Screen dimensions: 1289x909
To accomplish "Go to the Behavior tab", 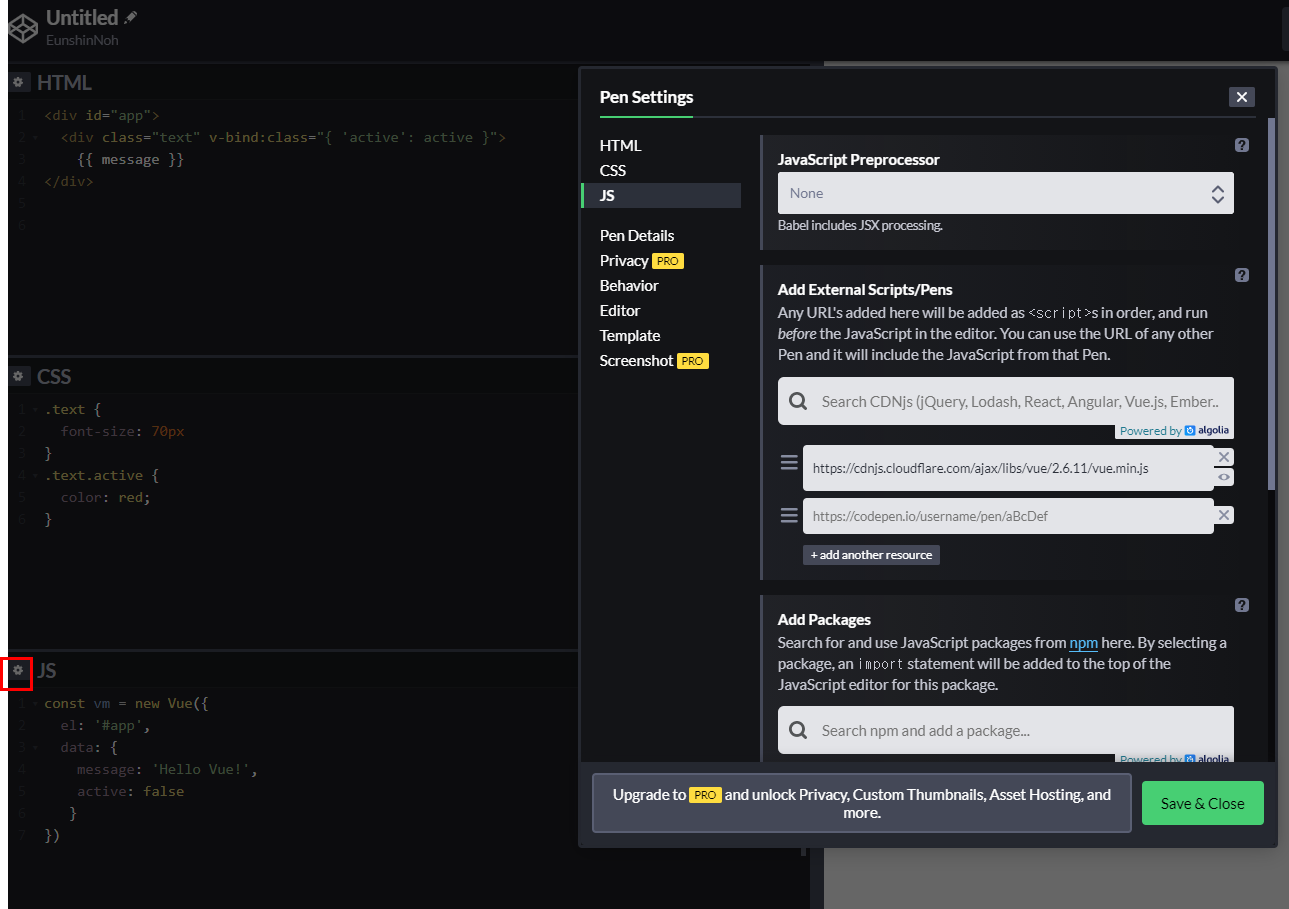I will click(x=629, y=285).
